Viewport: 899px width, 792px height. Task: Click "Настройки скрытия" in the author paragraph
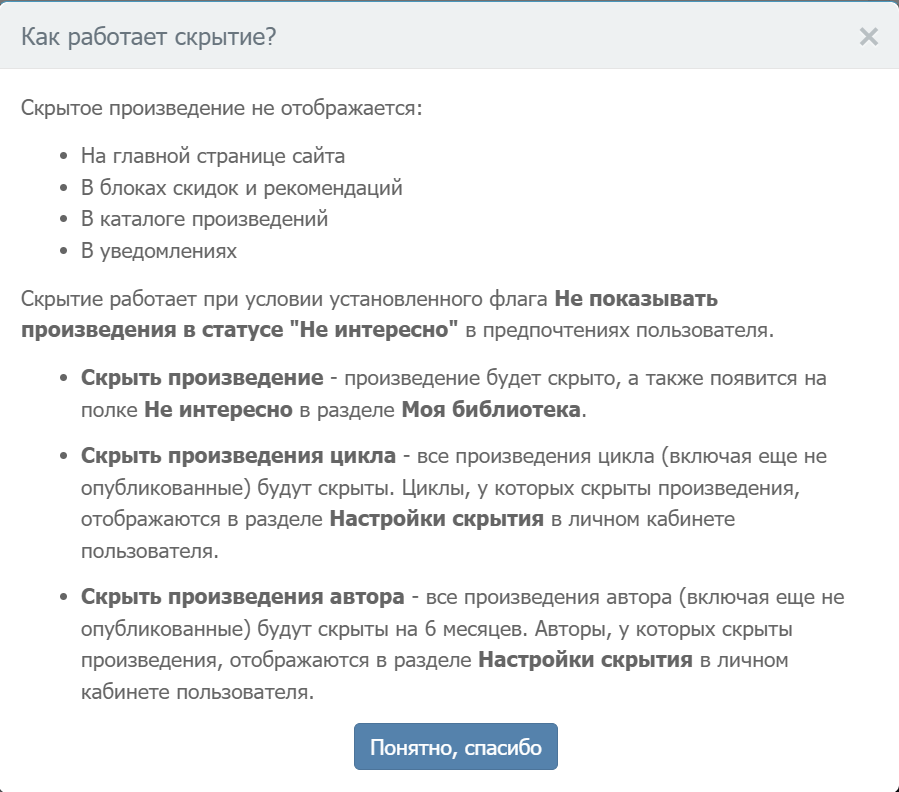click(585, 660)
